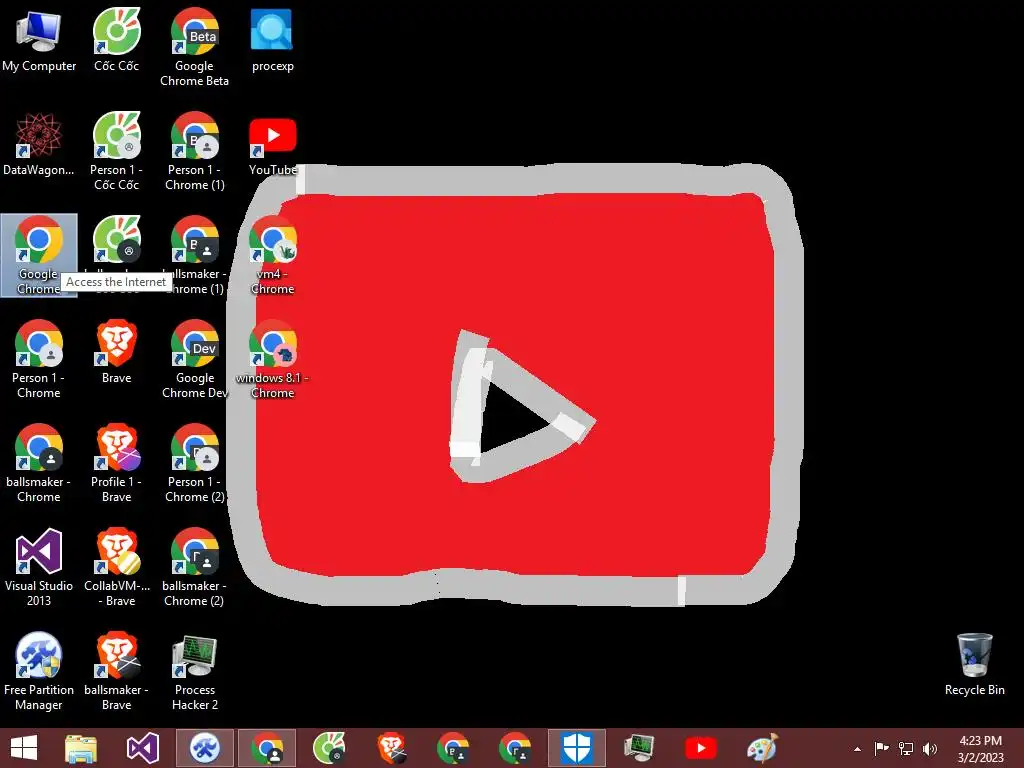
Task: Select the ballsmaker - Brave shortcut
Action: point(116,670)
